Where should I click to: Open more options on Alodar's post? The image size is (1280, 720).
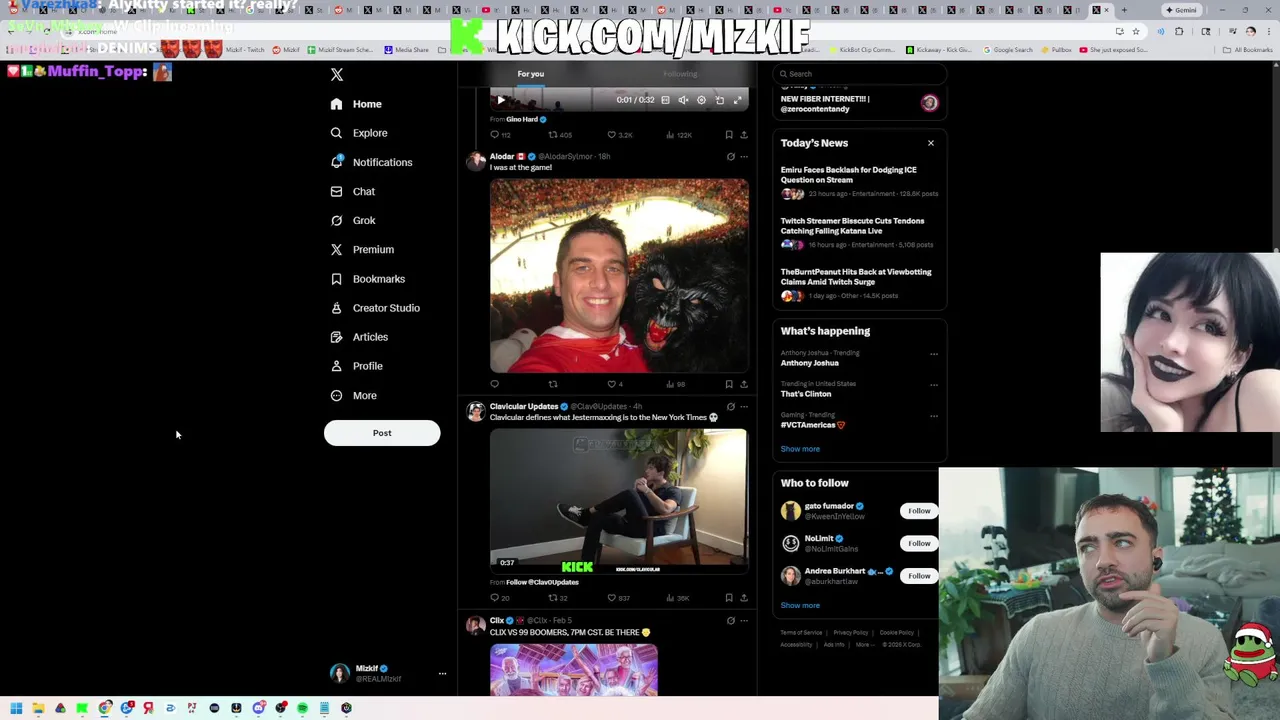[744, 157]
